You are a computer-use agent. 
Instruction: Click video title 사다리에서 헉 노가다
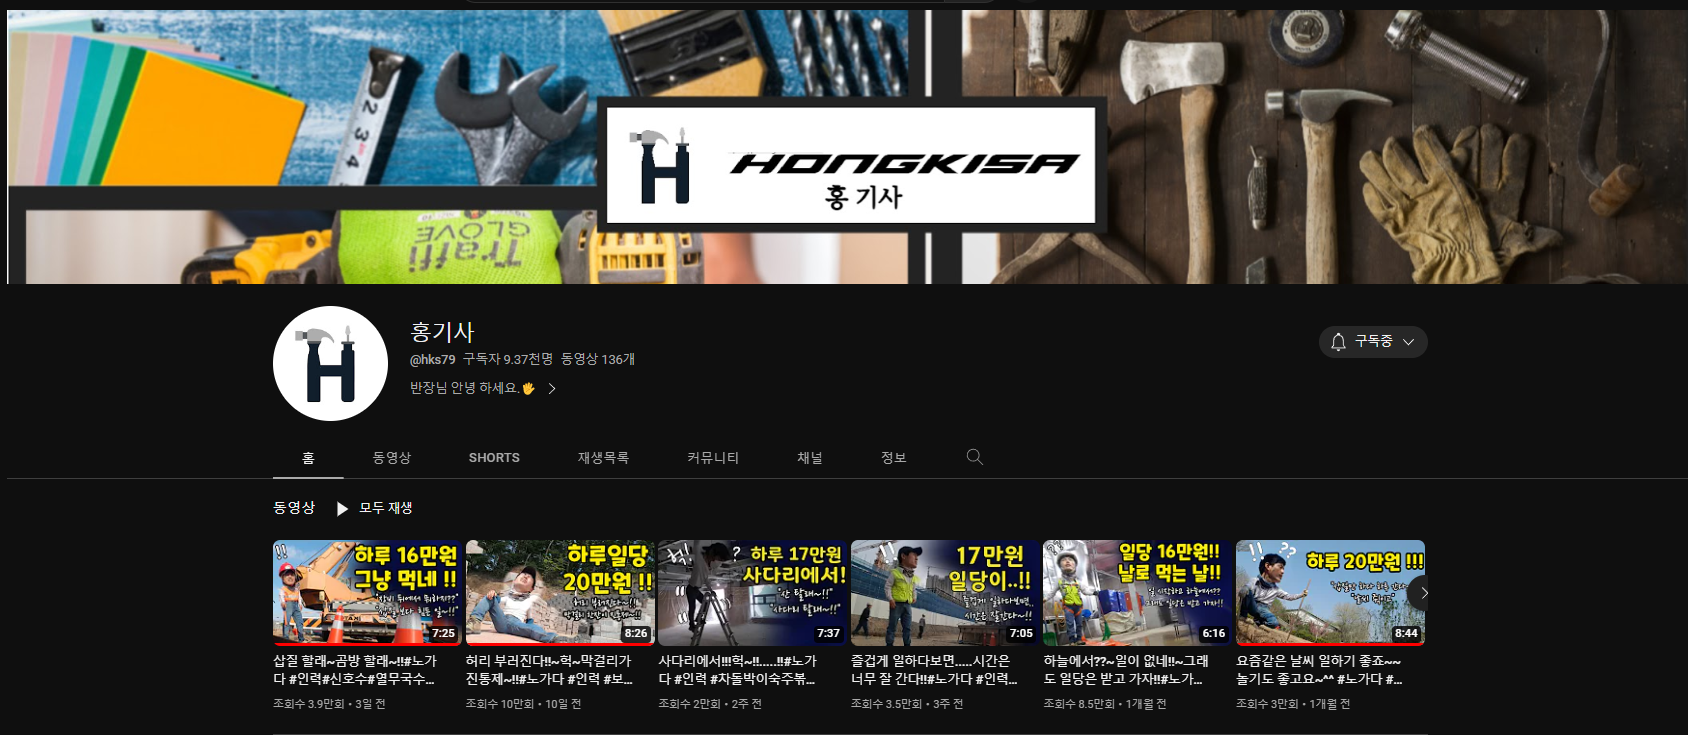point(738,670)
